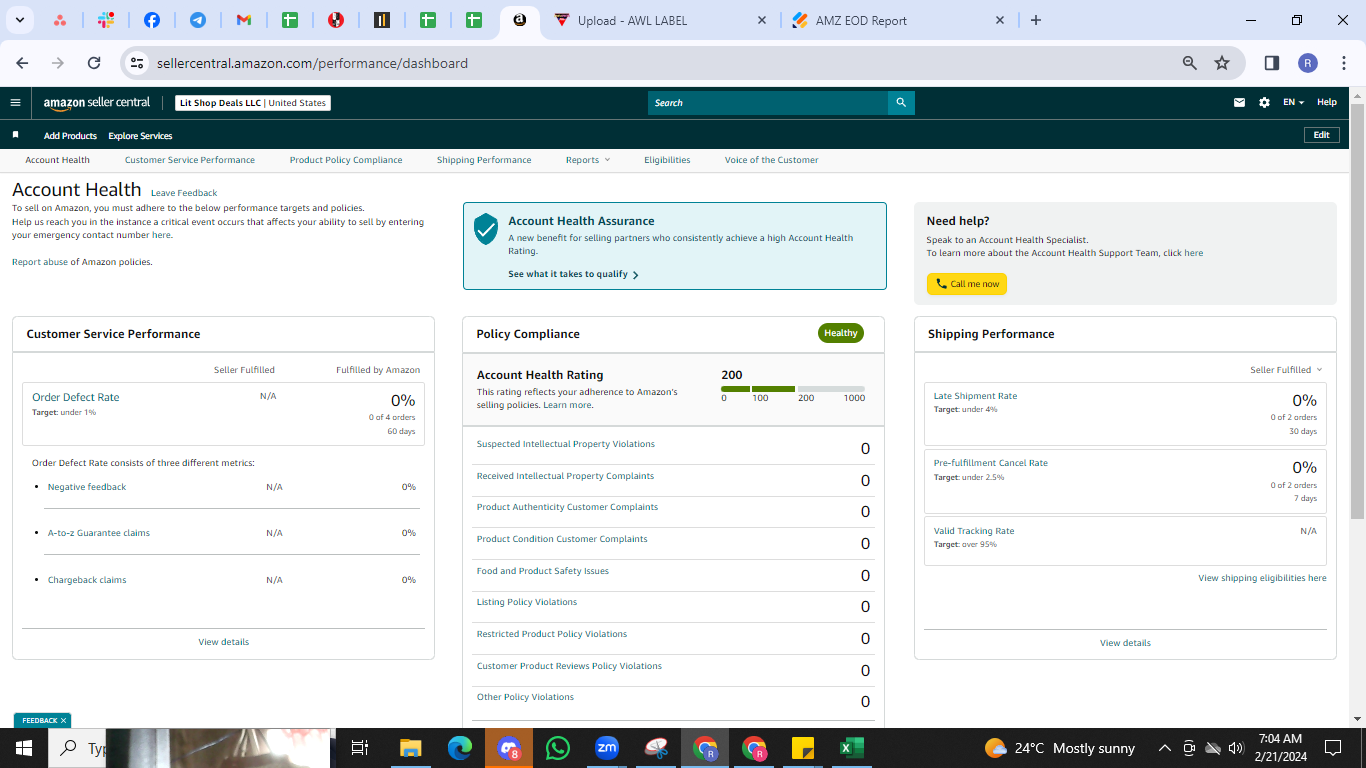
Task: Open File Explorer from the taskbar
Action: click(x=410, y=748)
